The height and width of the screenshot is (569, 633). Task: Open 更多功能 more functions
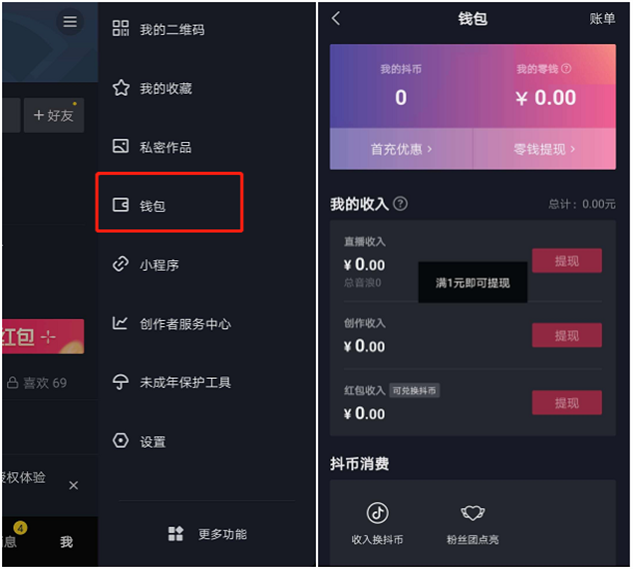tap(207, 534)
